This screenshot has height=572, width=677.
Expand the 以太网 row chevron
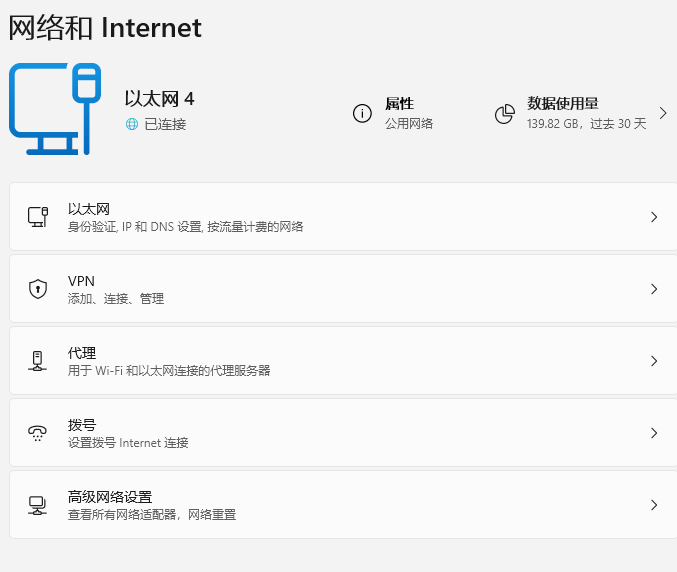tap(654, 217)
